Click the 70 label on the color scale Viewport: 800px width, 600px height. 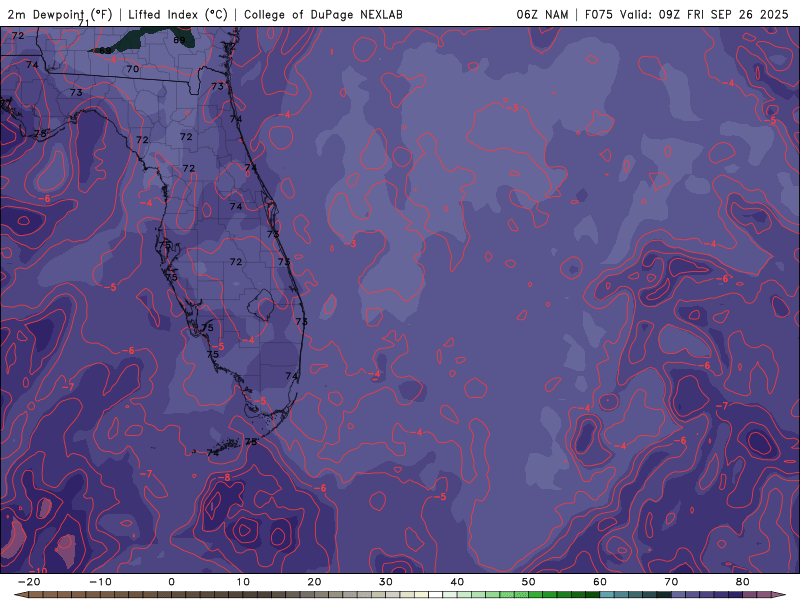671,582
